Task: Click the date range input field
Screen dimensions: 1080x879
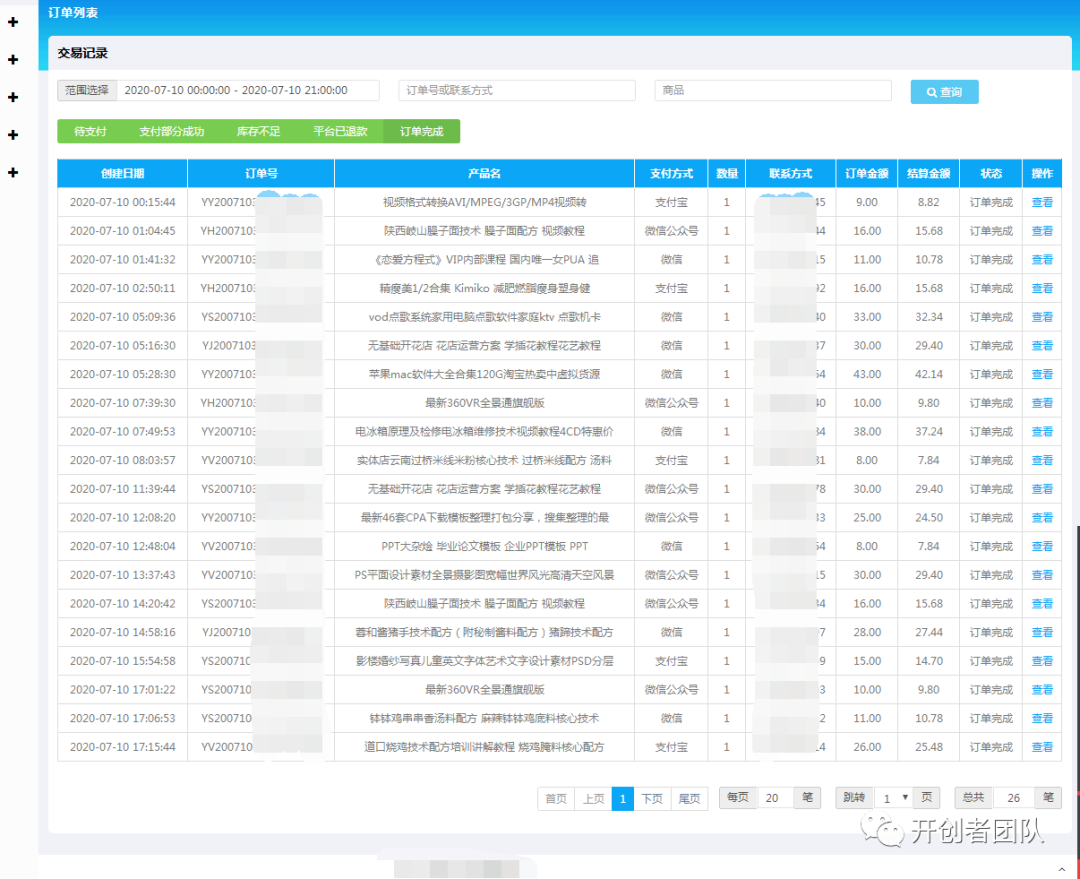Action: pyautogui.click(x=248, y=90)
